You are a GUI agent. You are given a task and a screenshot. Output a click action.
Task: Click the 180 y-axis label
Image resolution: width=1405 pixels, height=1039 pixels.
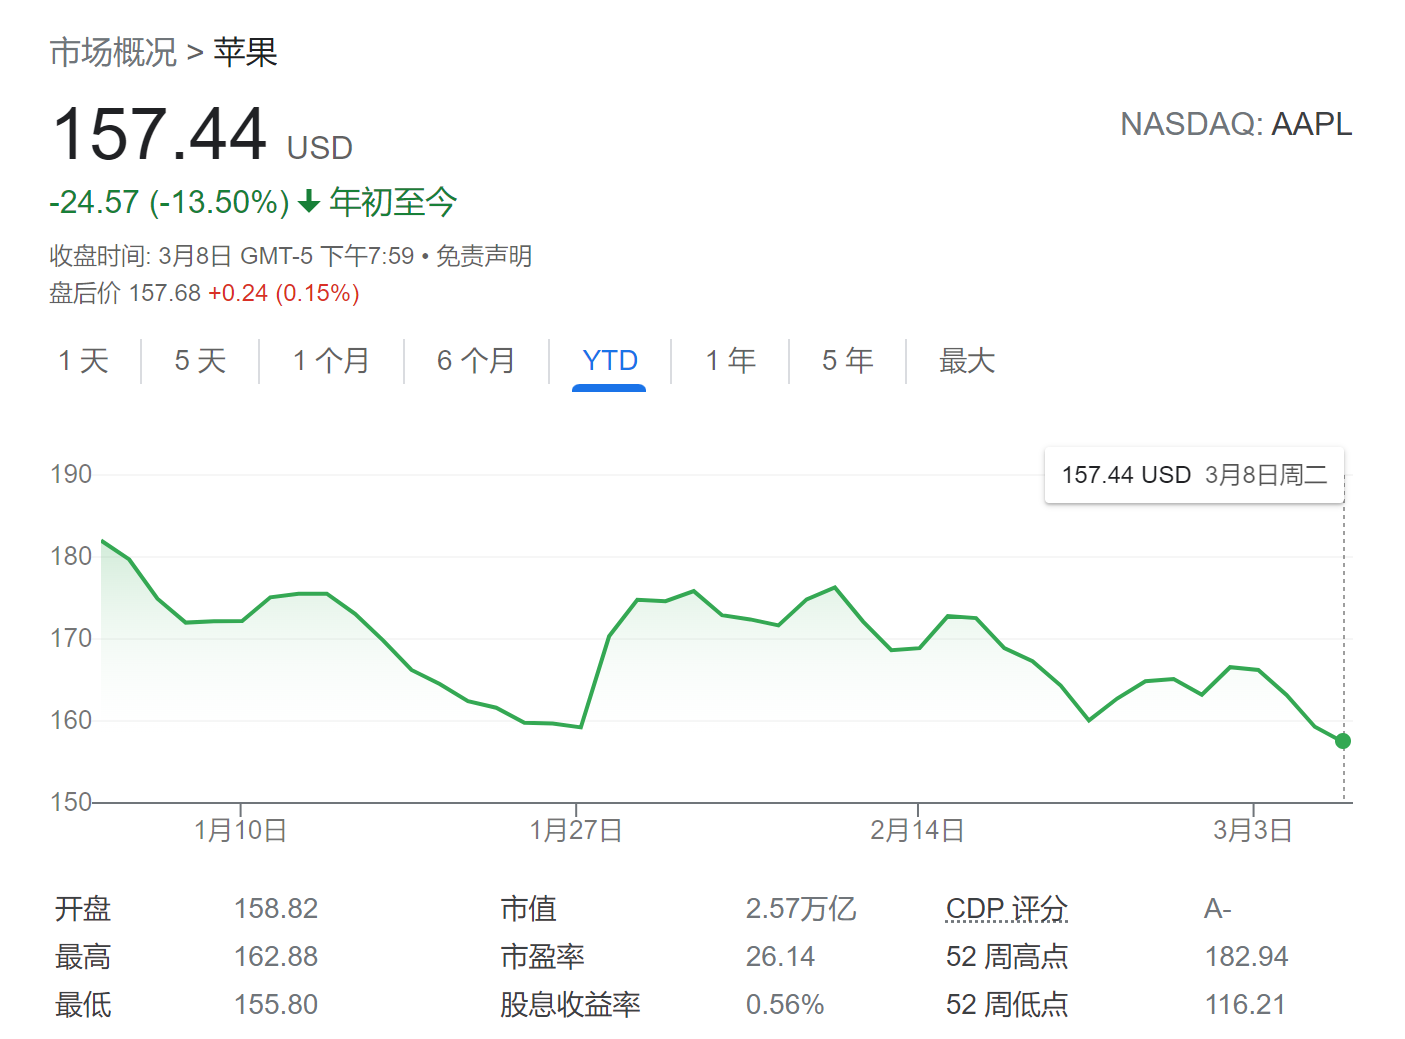pyautogui.click(x=71, y=556)
